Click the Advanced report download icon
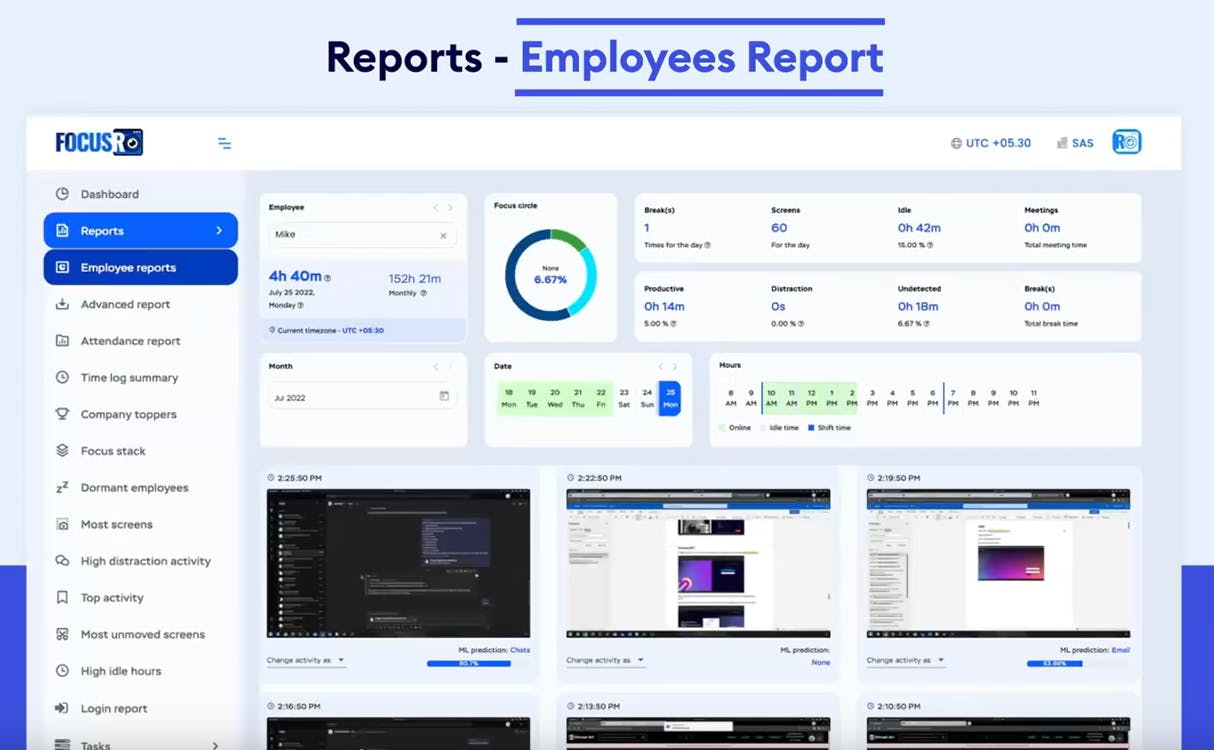 click(x=62, y=304)
